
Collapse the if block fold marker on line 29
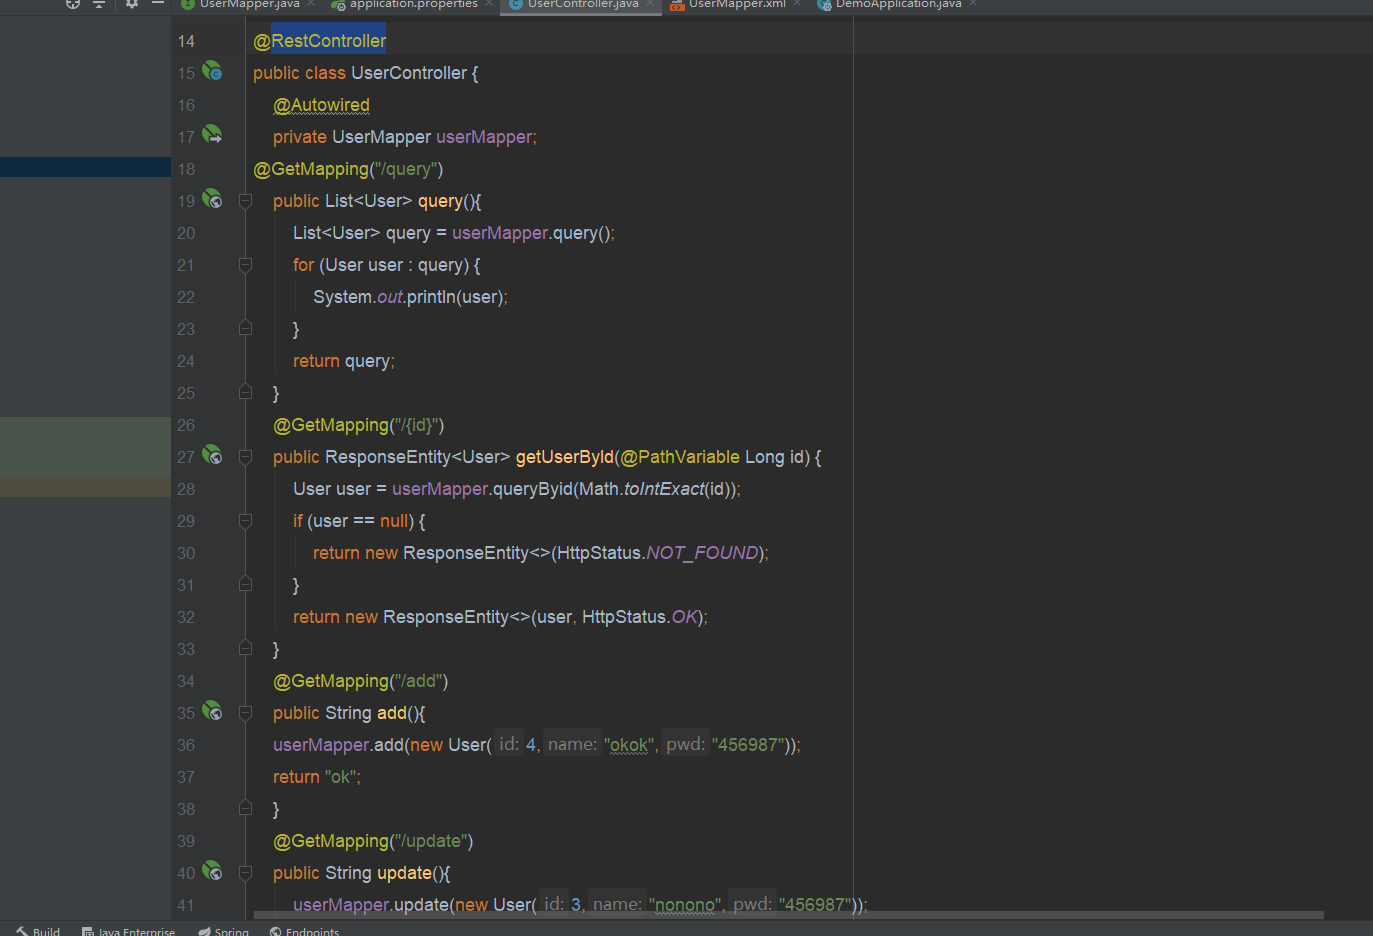[x=245, y=521]
